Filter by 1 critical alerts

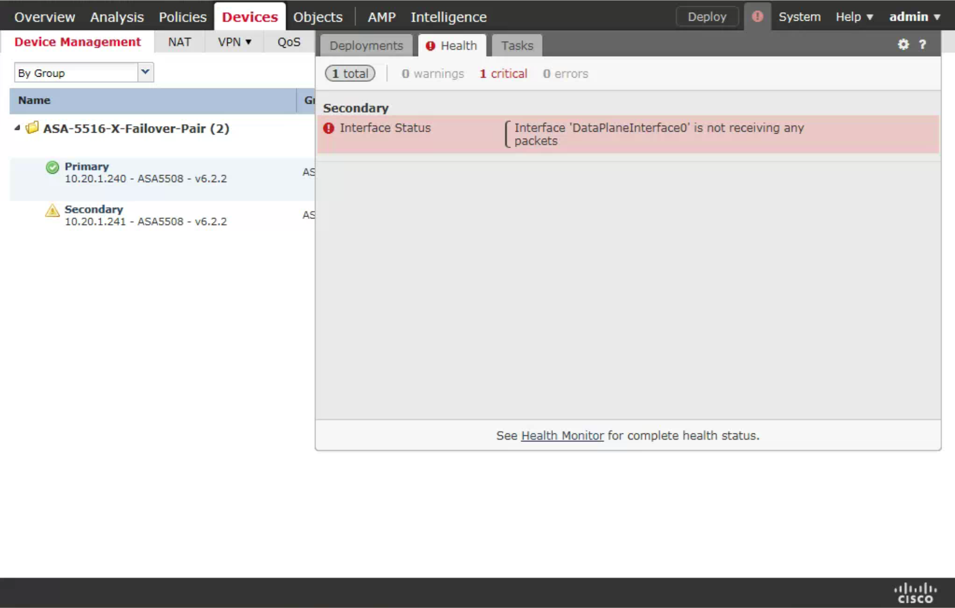(503, 74)
